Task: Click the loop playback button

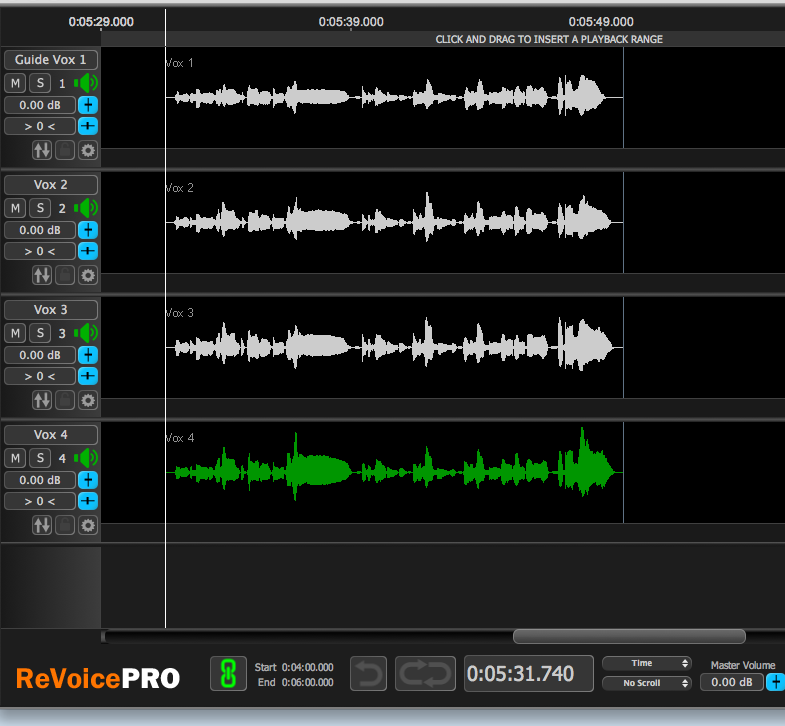Action: pyautogui.click(x=425, y=674)
